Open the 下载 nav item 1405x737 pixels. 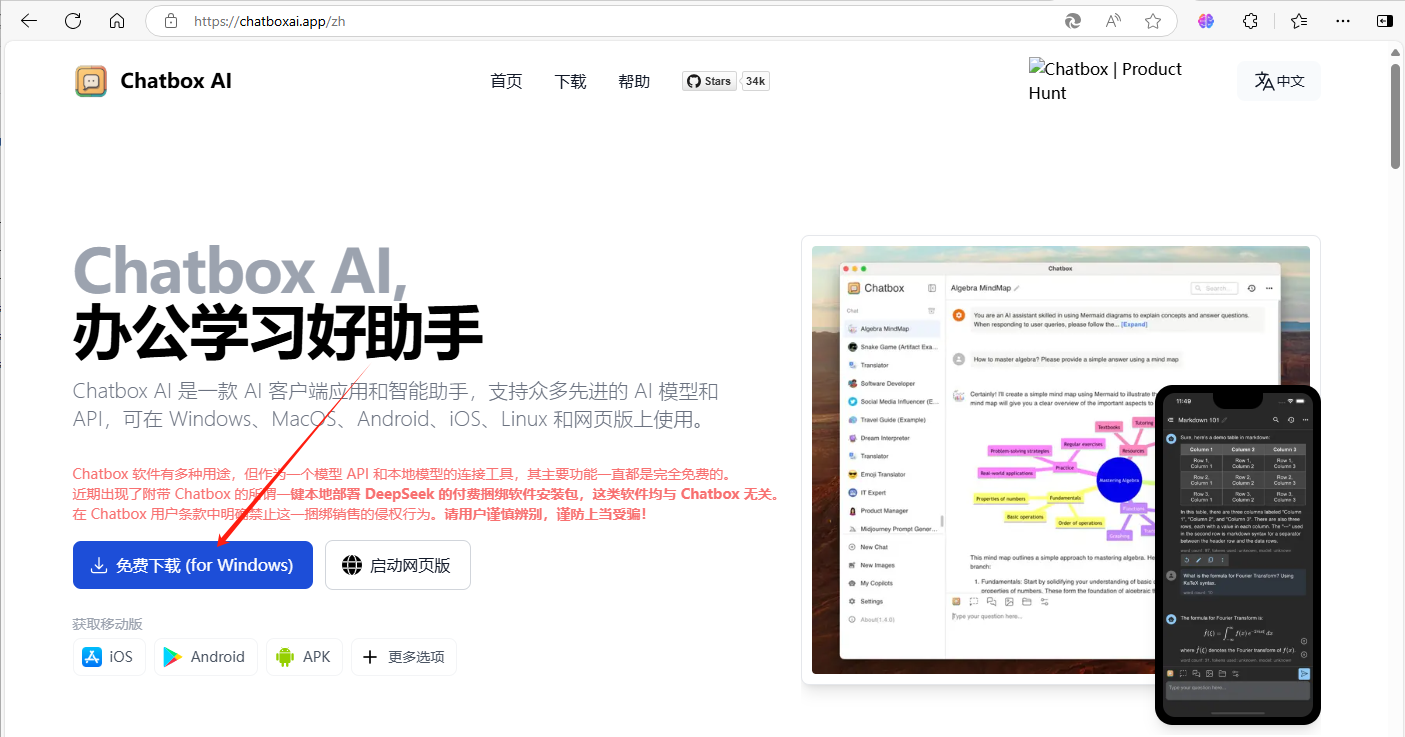coord(570,82)
